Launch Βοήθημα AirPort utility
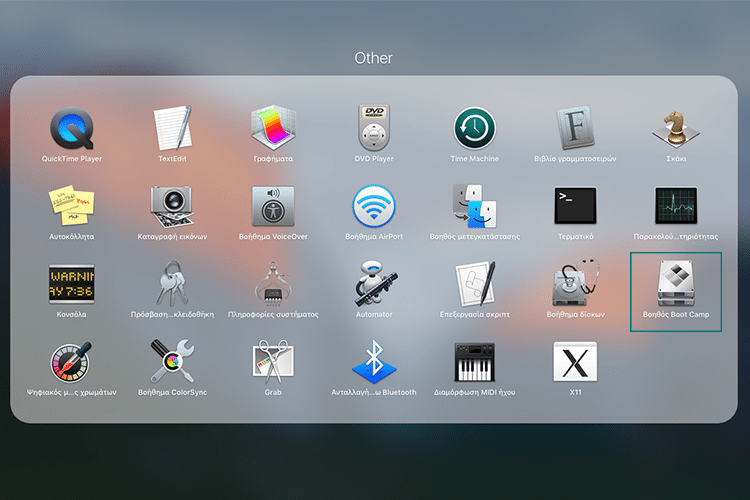Screen dimensions: 750x500 [x=374, y=206]
